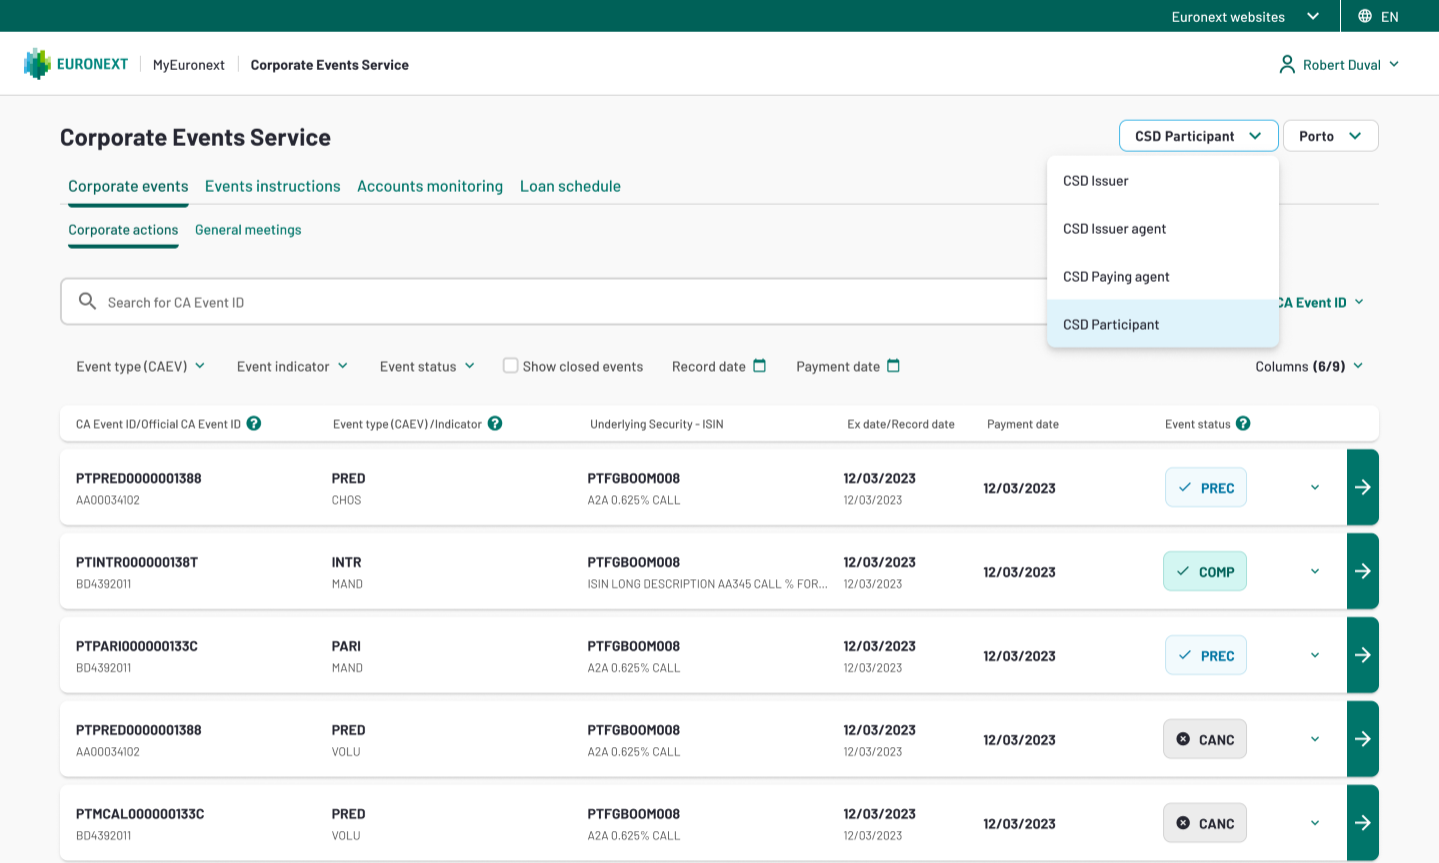
Task: Expand the PTPARI000000133C row chevron
Action: click(1315, 655)
